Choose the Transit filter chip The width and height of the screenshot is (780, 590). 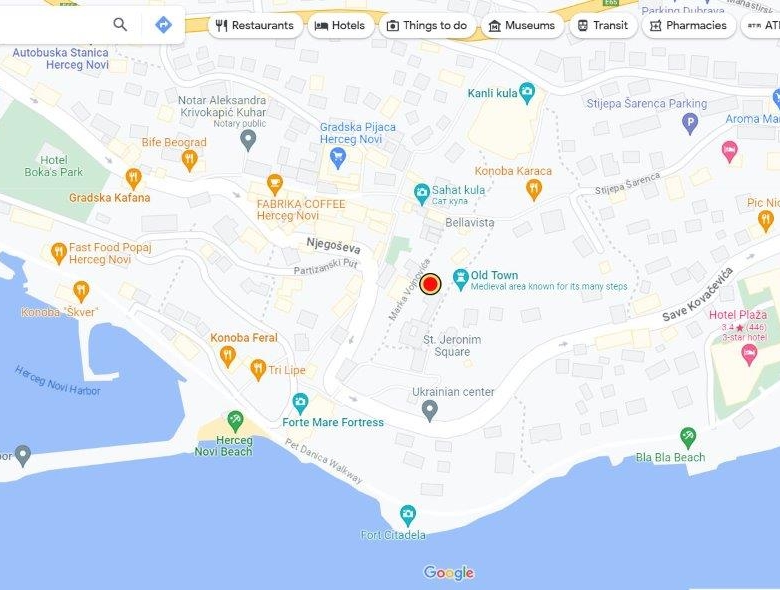tap(603, 25)
